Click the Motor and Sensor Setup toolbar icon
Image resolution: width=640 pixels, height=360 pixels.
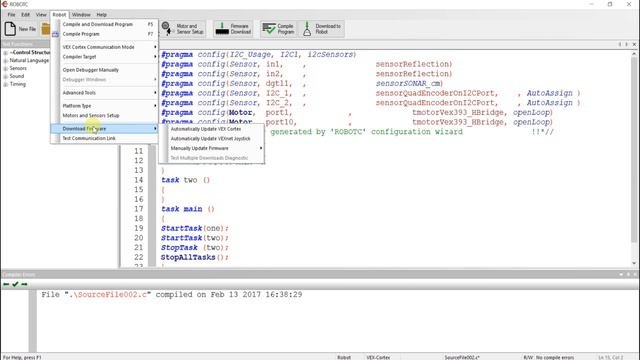click(166, 29)
